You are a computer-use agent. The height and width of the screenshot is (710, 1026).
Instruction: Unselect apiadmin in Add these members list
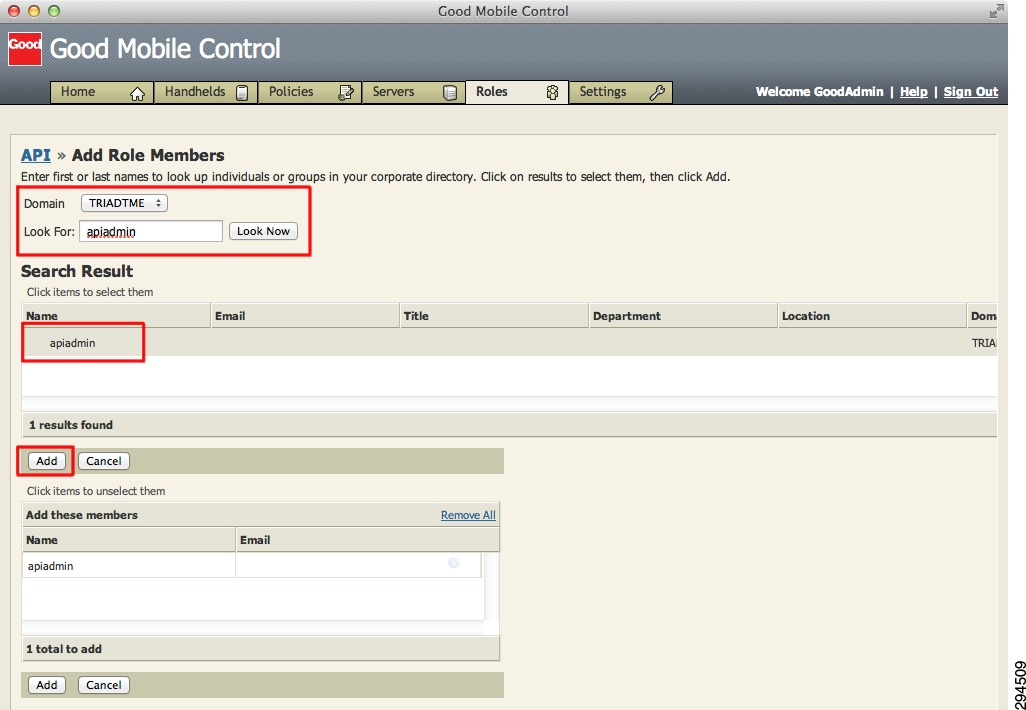tap(252, 566)
